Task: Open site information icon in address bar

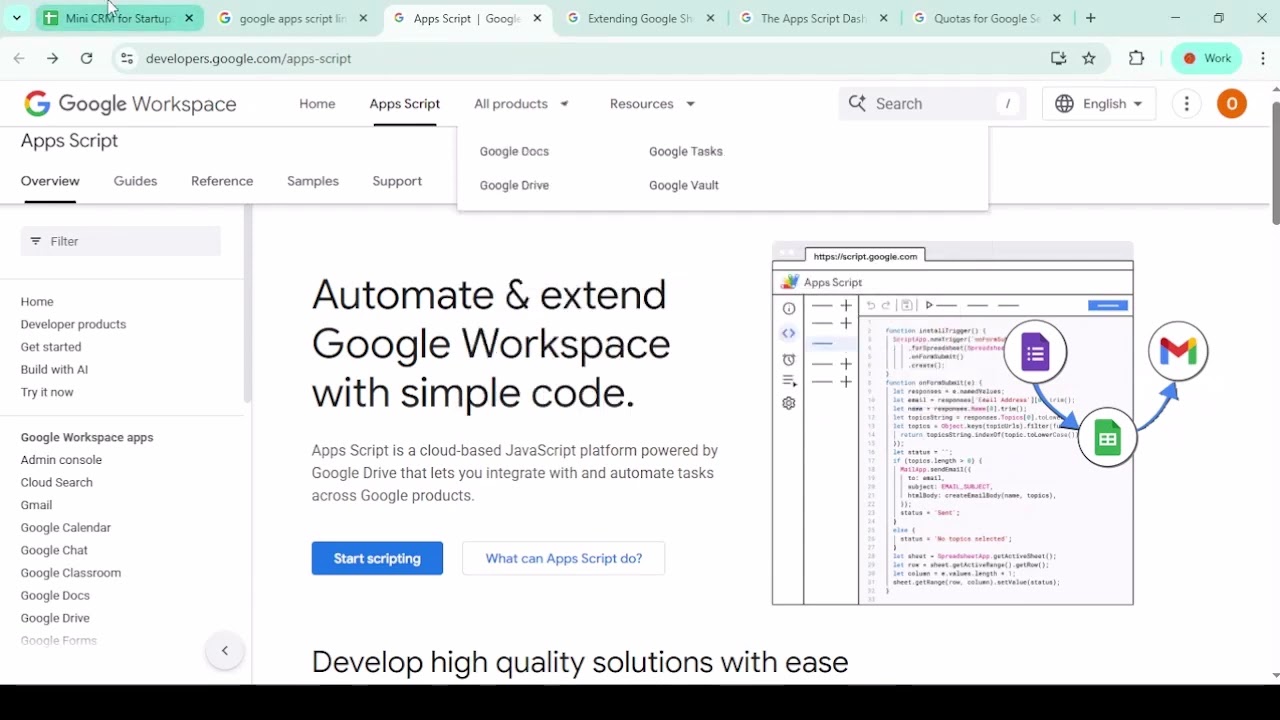Action: [x=126, y=58]
